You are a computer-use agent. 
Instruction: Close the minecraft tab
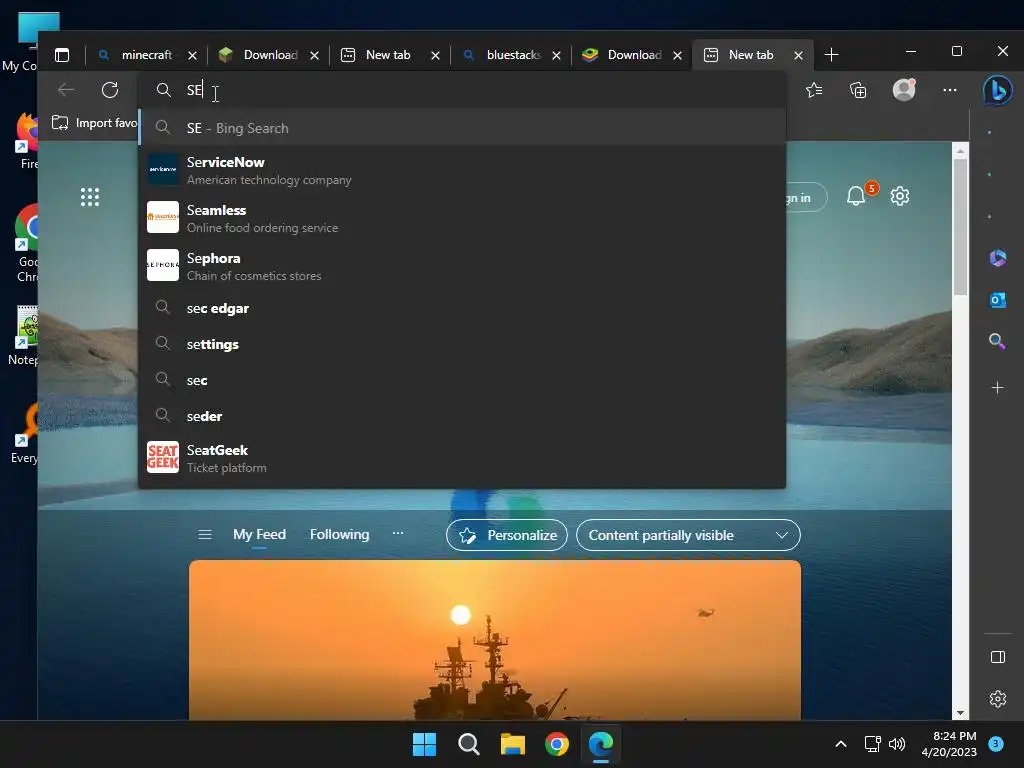(192, 56)
